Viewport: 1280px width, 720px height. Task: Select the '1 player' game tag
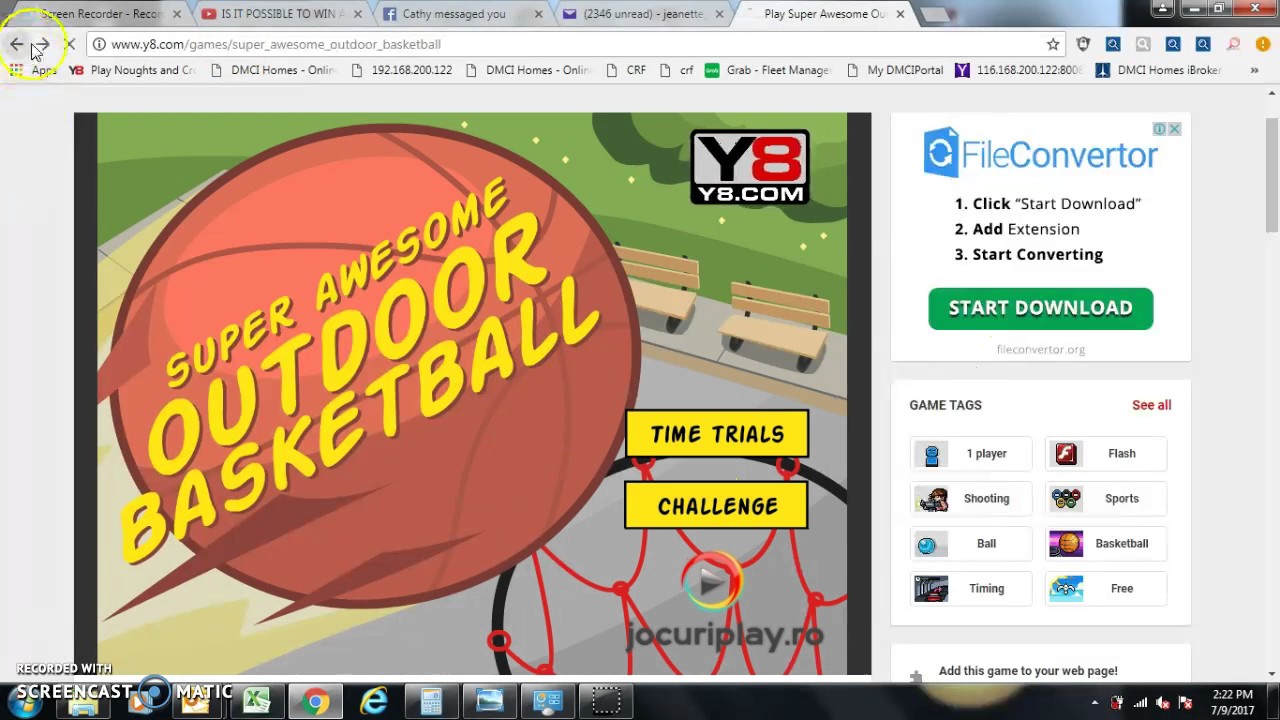[973, 454]
